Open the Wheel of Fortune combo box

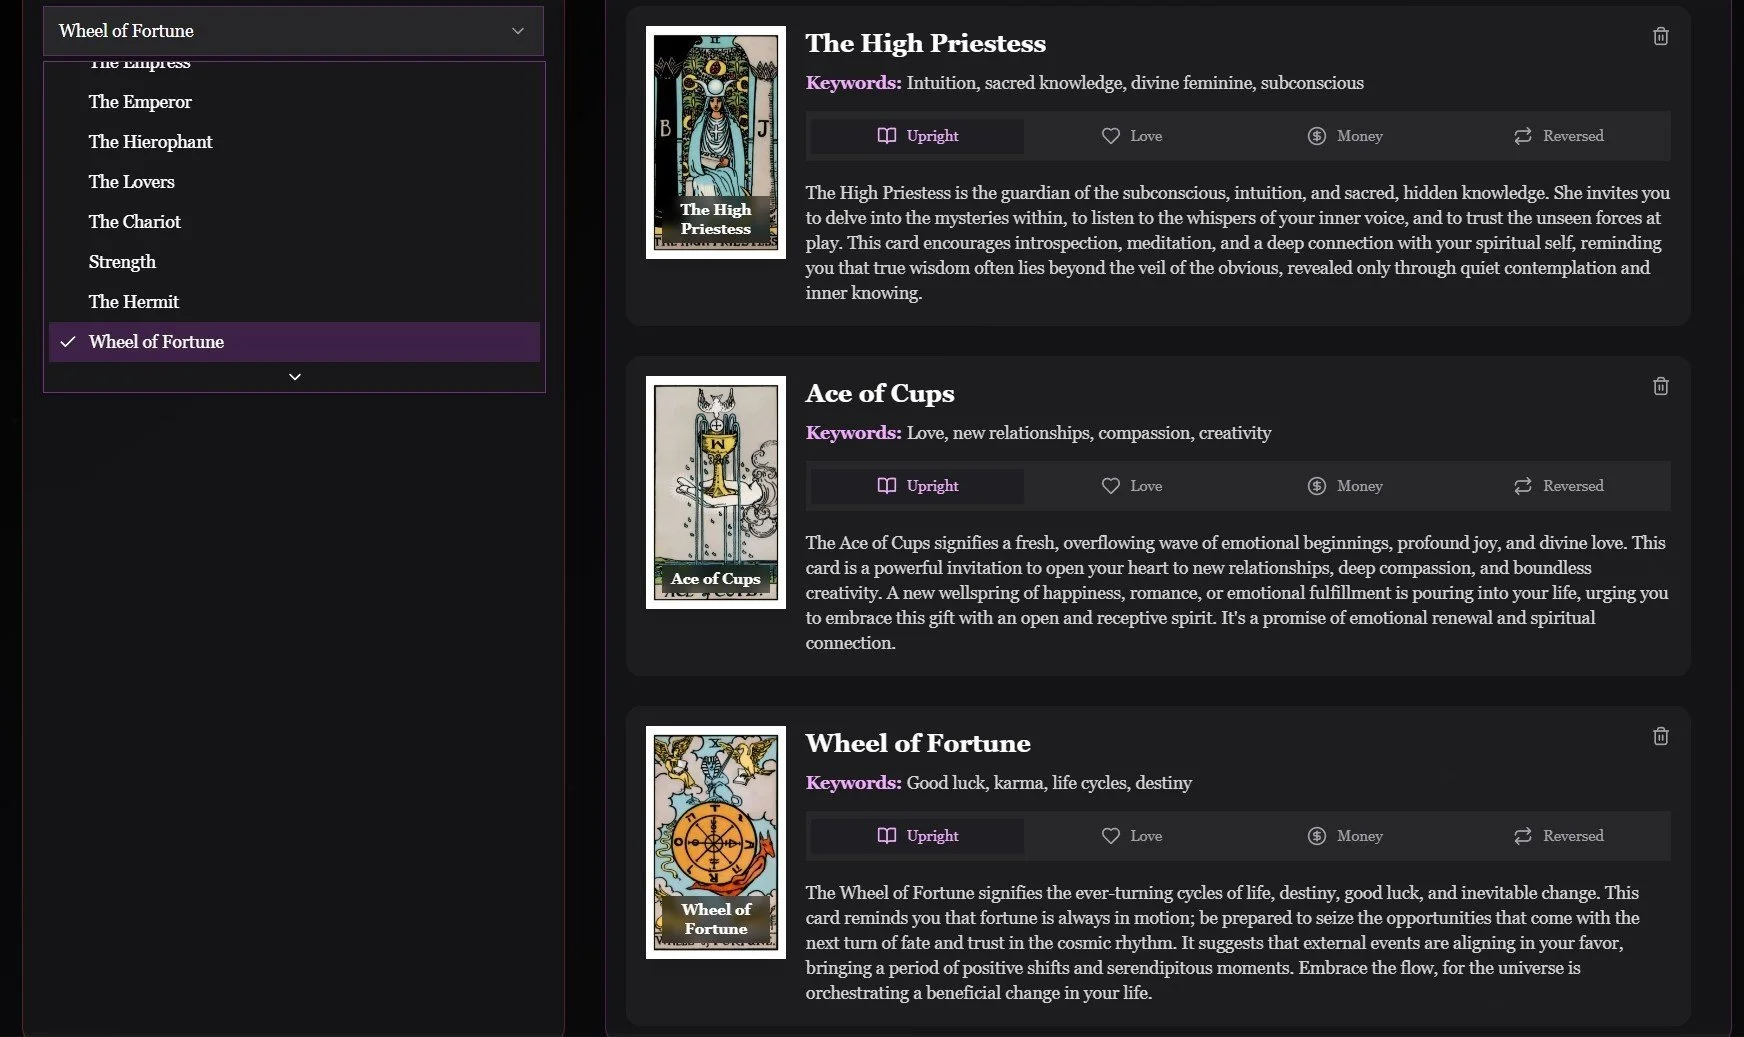(293, 31)
